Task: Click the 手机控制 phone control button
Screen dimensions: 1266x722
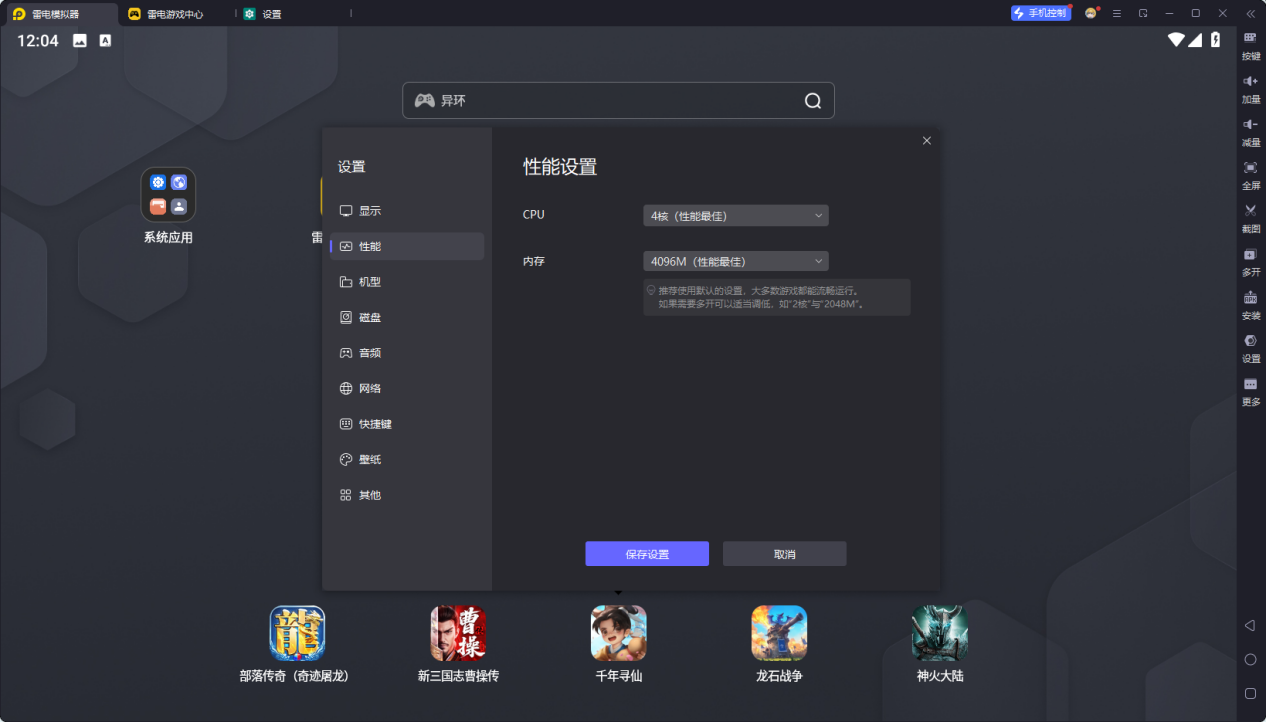Action: [1041, 13]
